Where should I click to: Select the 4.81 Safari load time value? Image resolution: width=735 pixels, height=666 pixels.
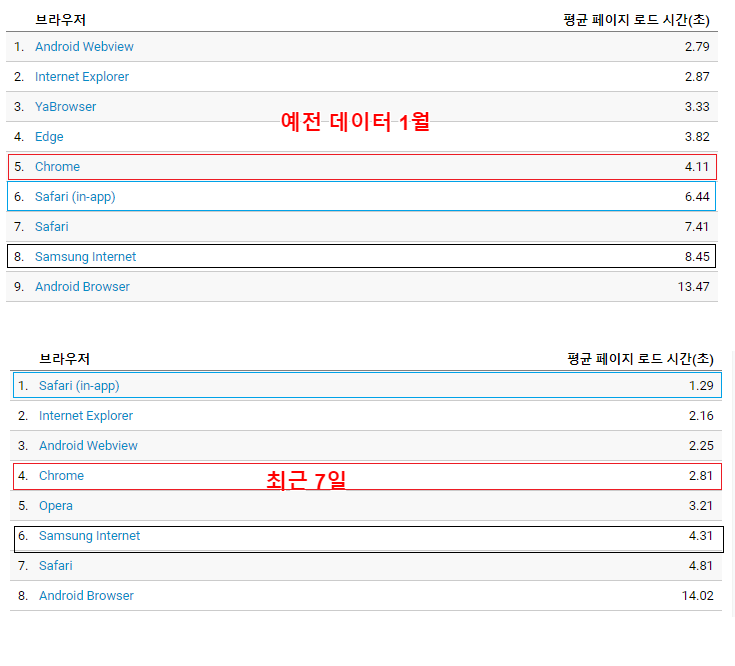(x=701, y=566)
